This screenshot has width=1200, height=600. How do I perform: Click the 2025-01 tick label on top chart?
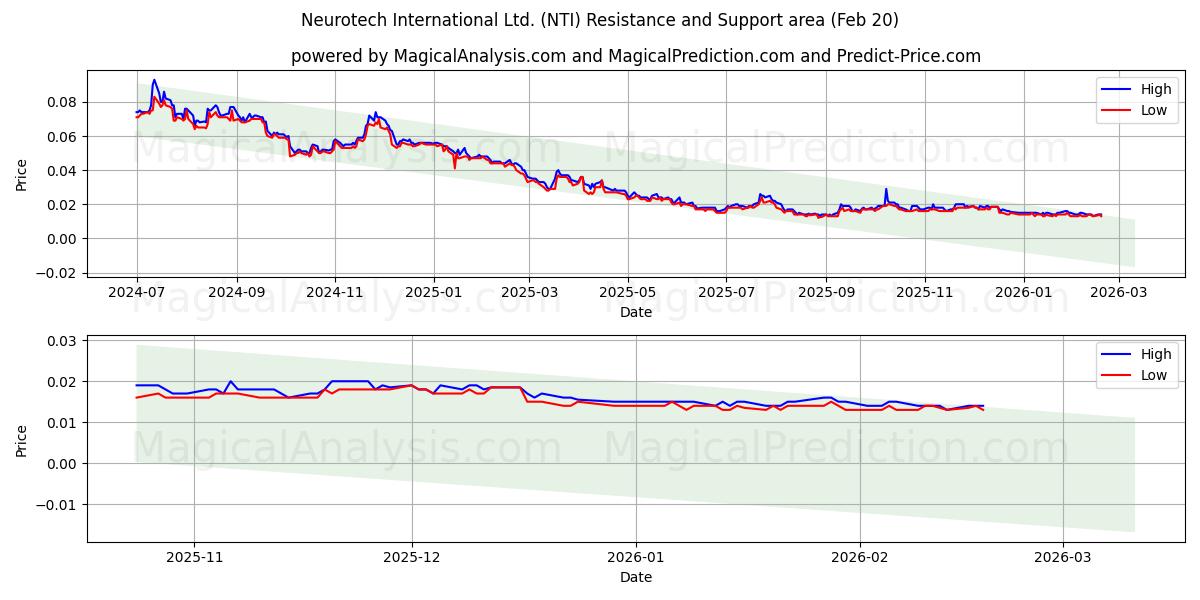click(433, 292)
